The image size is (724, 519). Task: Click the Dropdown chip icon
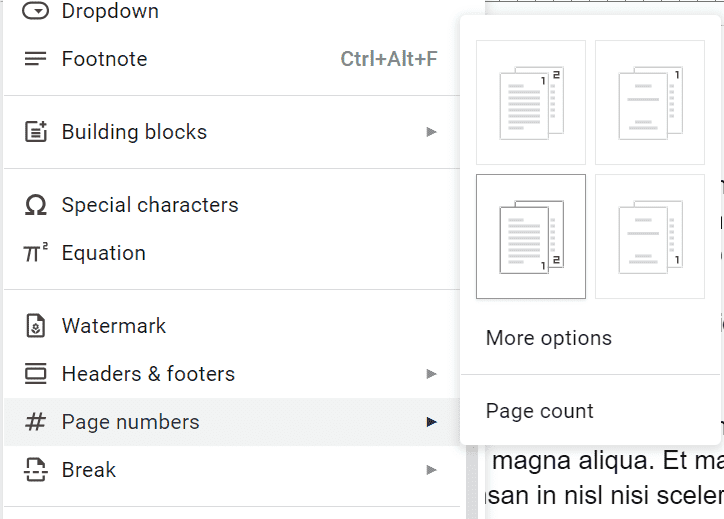click(35, 11)
